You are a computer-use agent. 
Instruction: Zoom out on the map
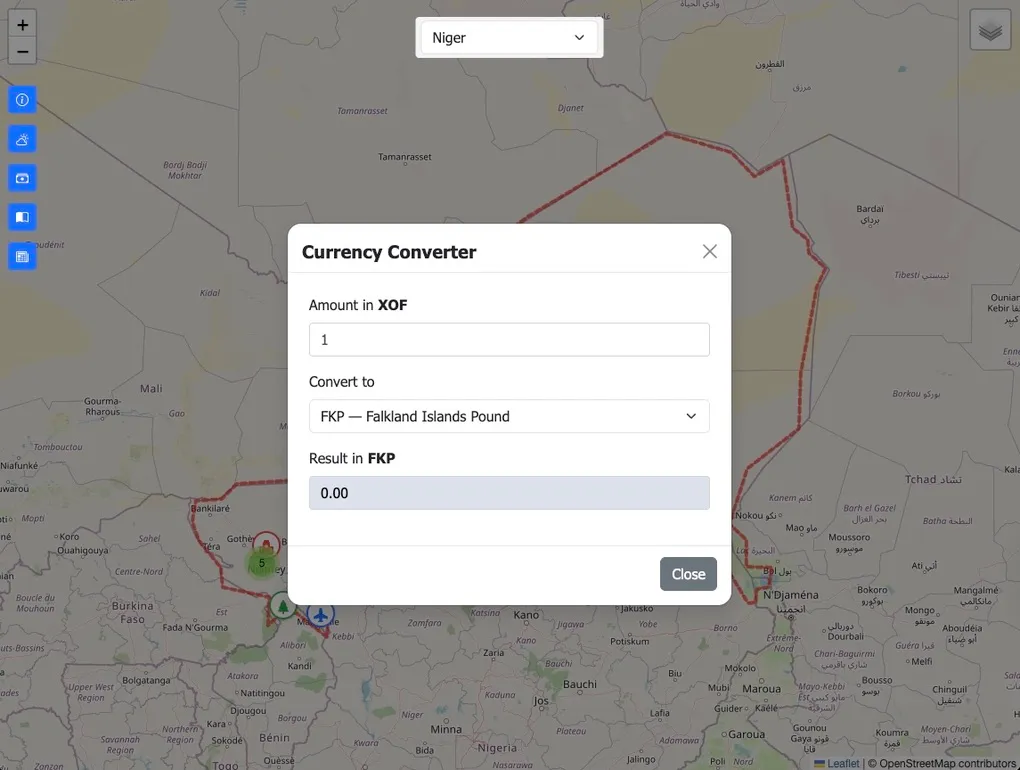pyautogui.click(x=22, y=51)
